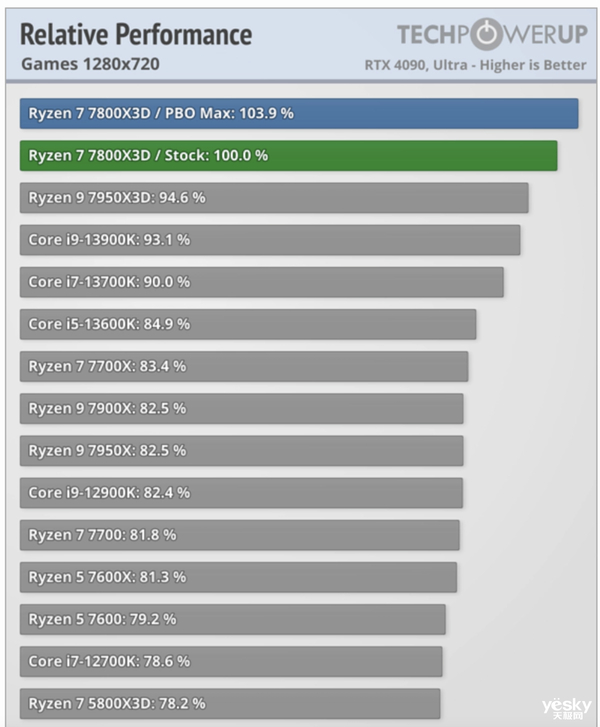Select the Core i7-12700K bar
Image resolution: width=600 pixels, height=727 pixels.
(x=231, y=661)
